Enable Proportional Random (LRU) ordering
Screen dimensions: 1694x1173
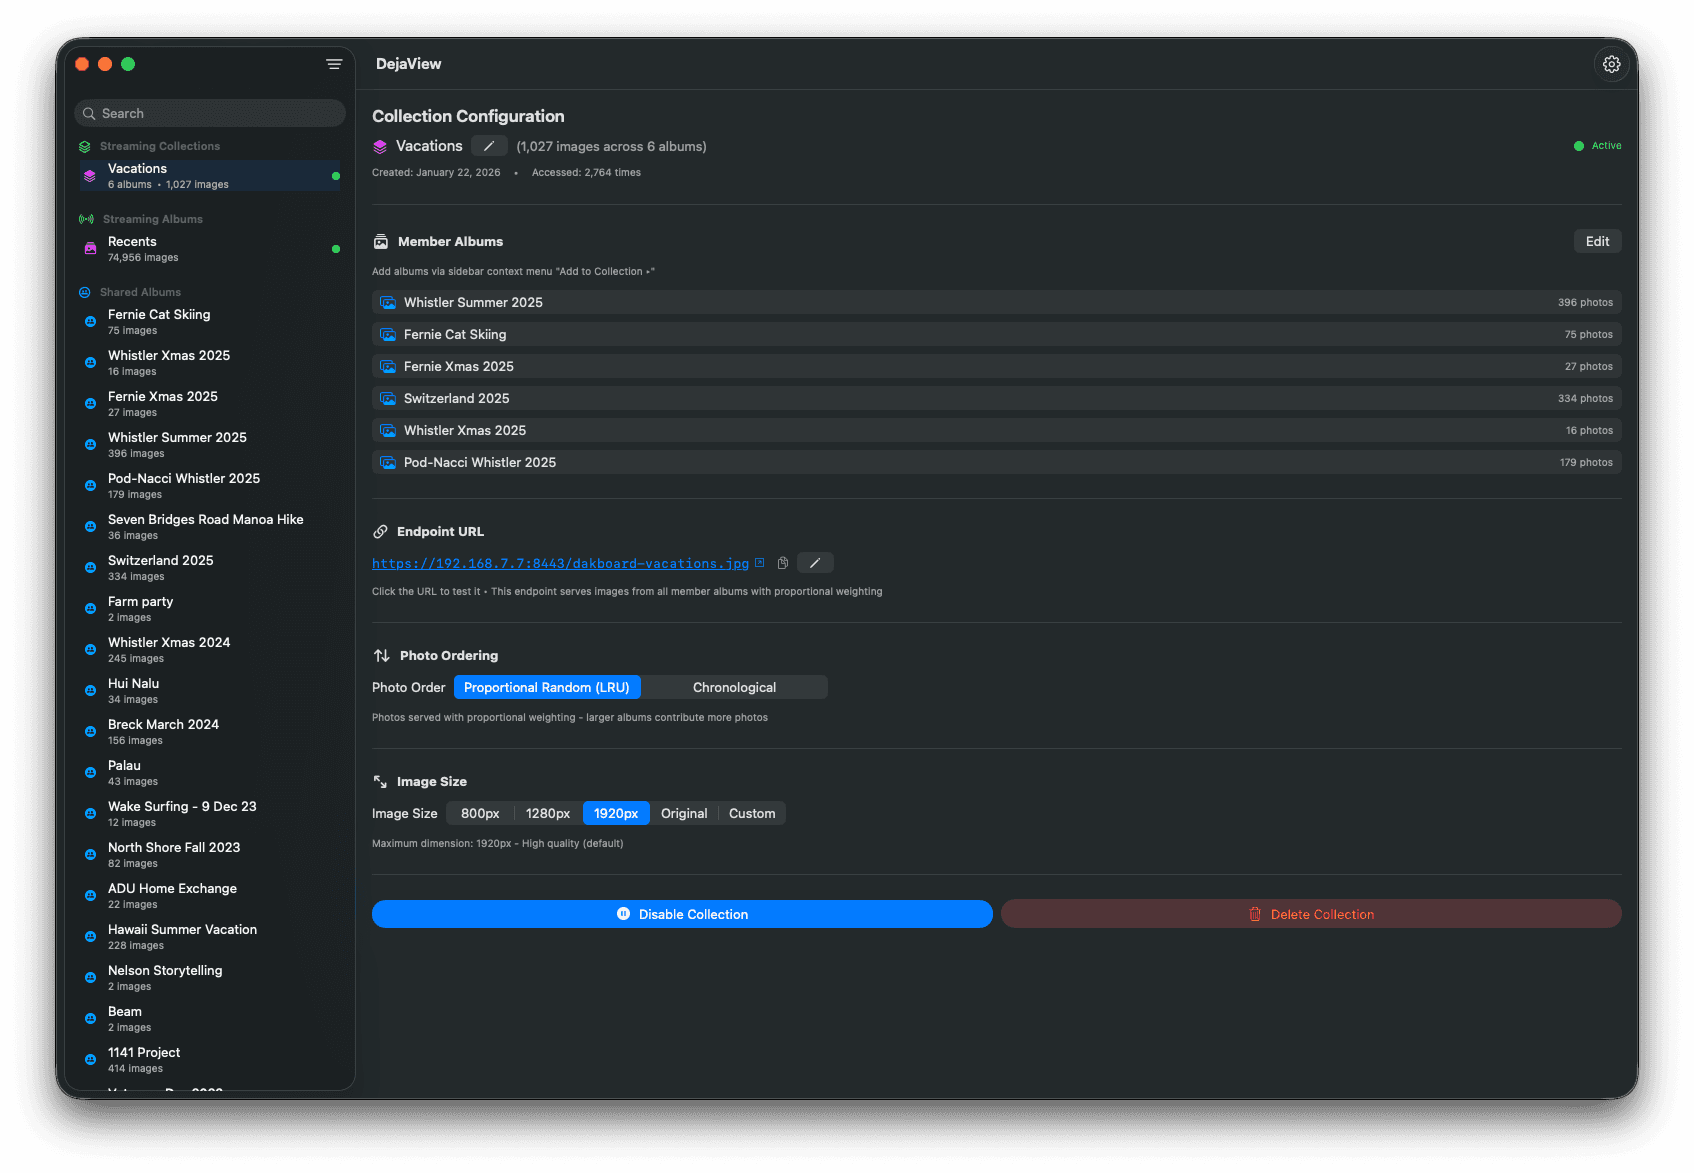tap(547, 687)
